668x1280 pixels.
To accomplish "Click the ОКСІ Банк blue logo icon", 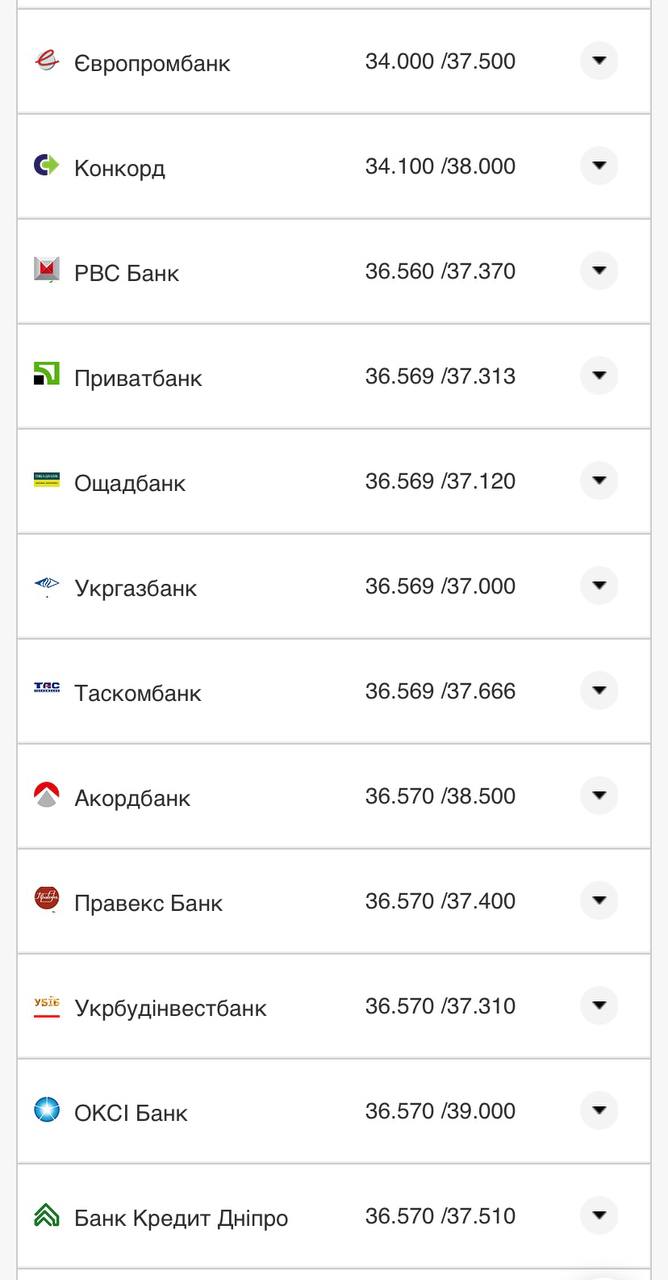I will [47, 1110].
